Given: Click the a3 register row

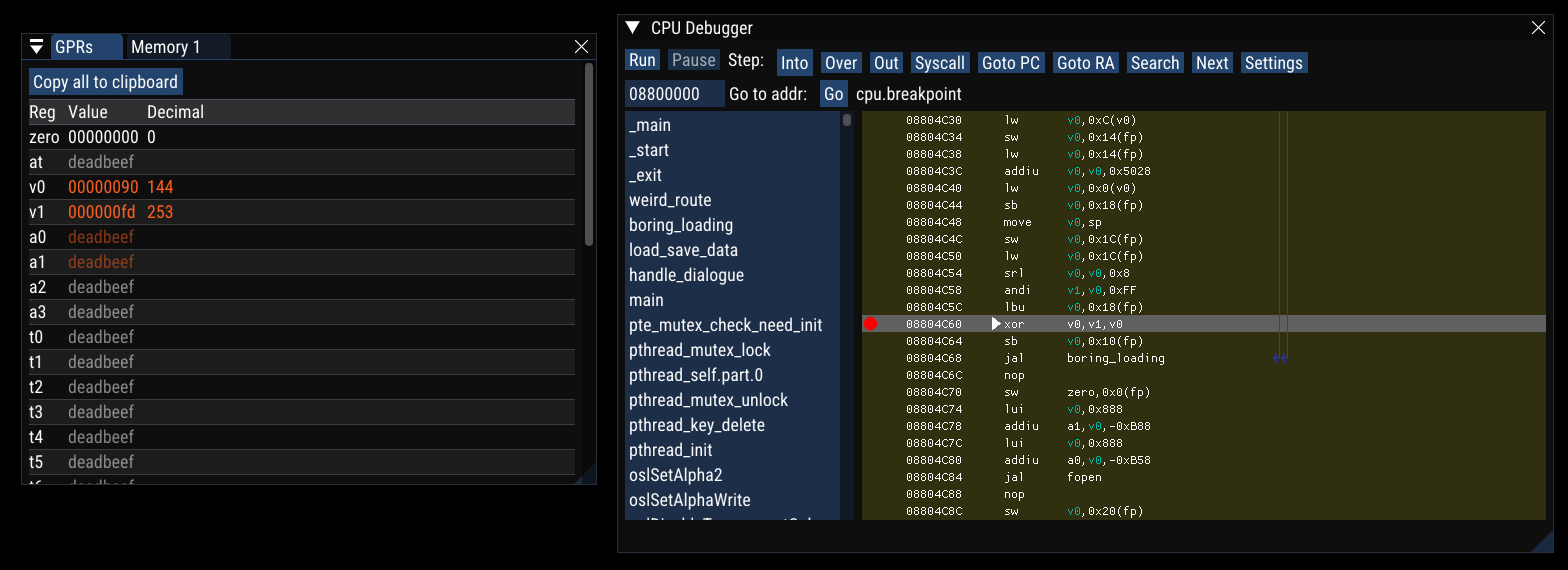Looking at the screenshot, I should [x=302, y=312].
